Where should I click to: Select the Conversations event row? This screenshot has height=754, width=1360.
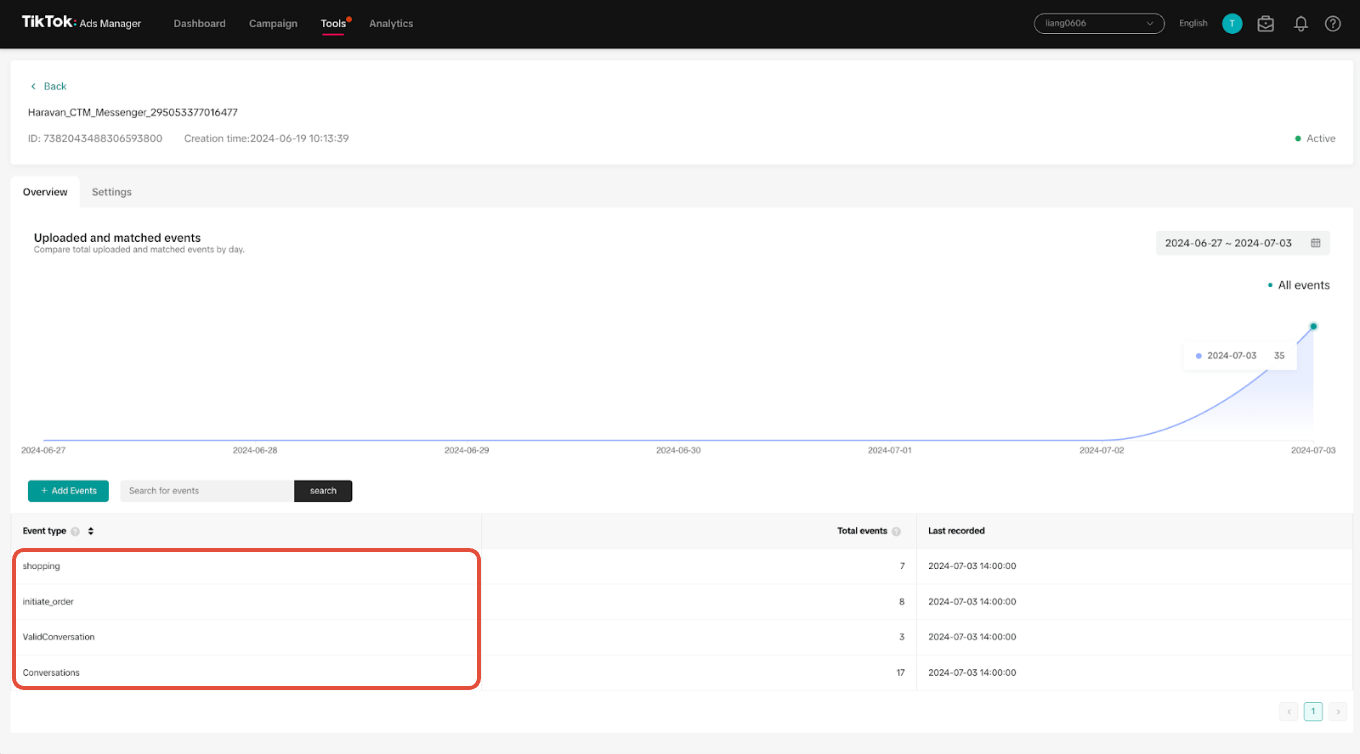[x=681, y=673]
